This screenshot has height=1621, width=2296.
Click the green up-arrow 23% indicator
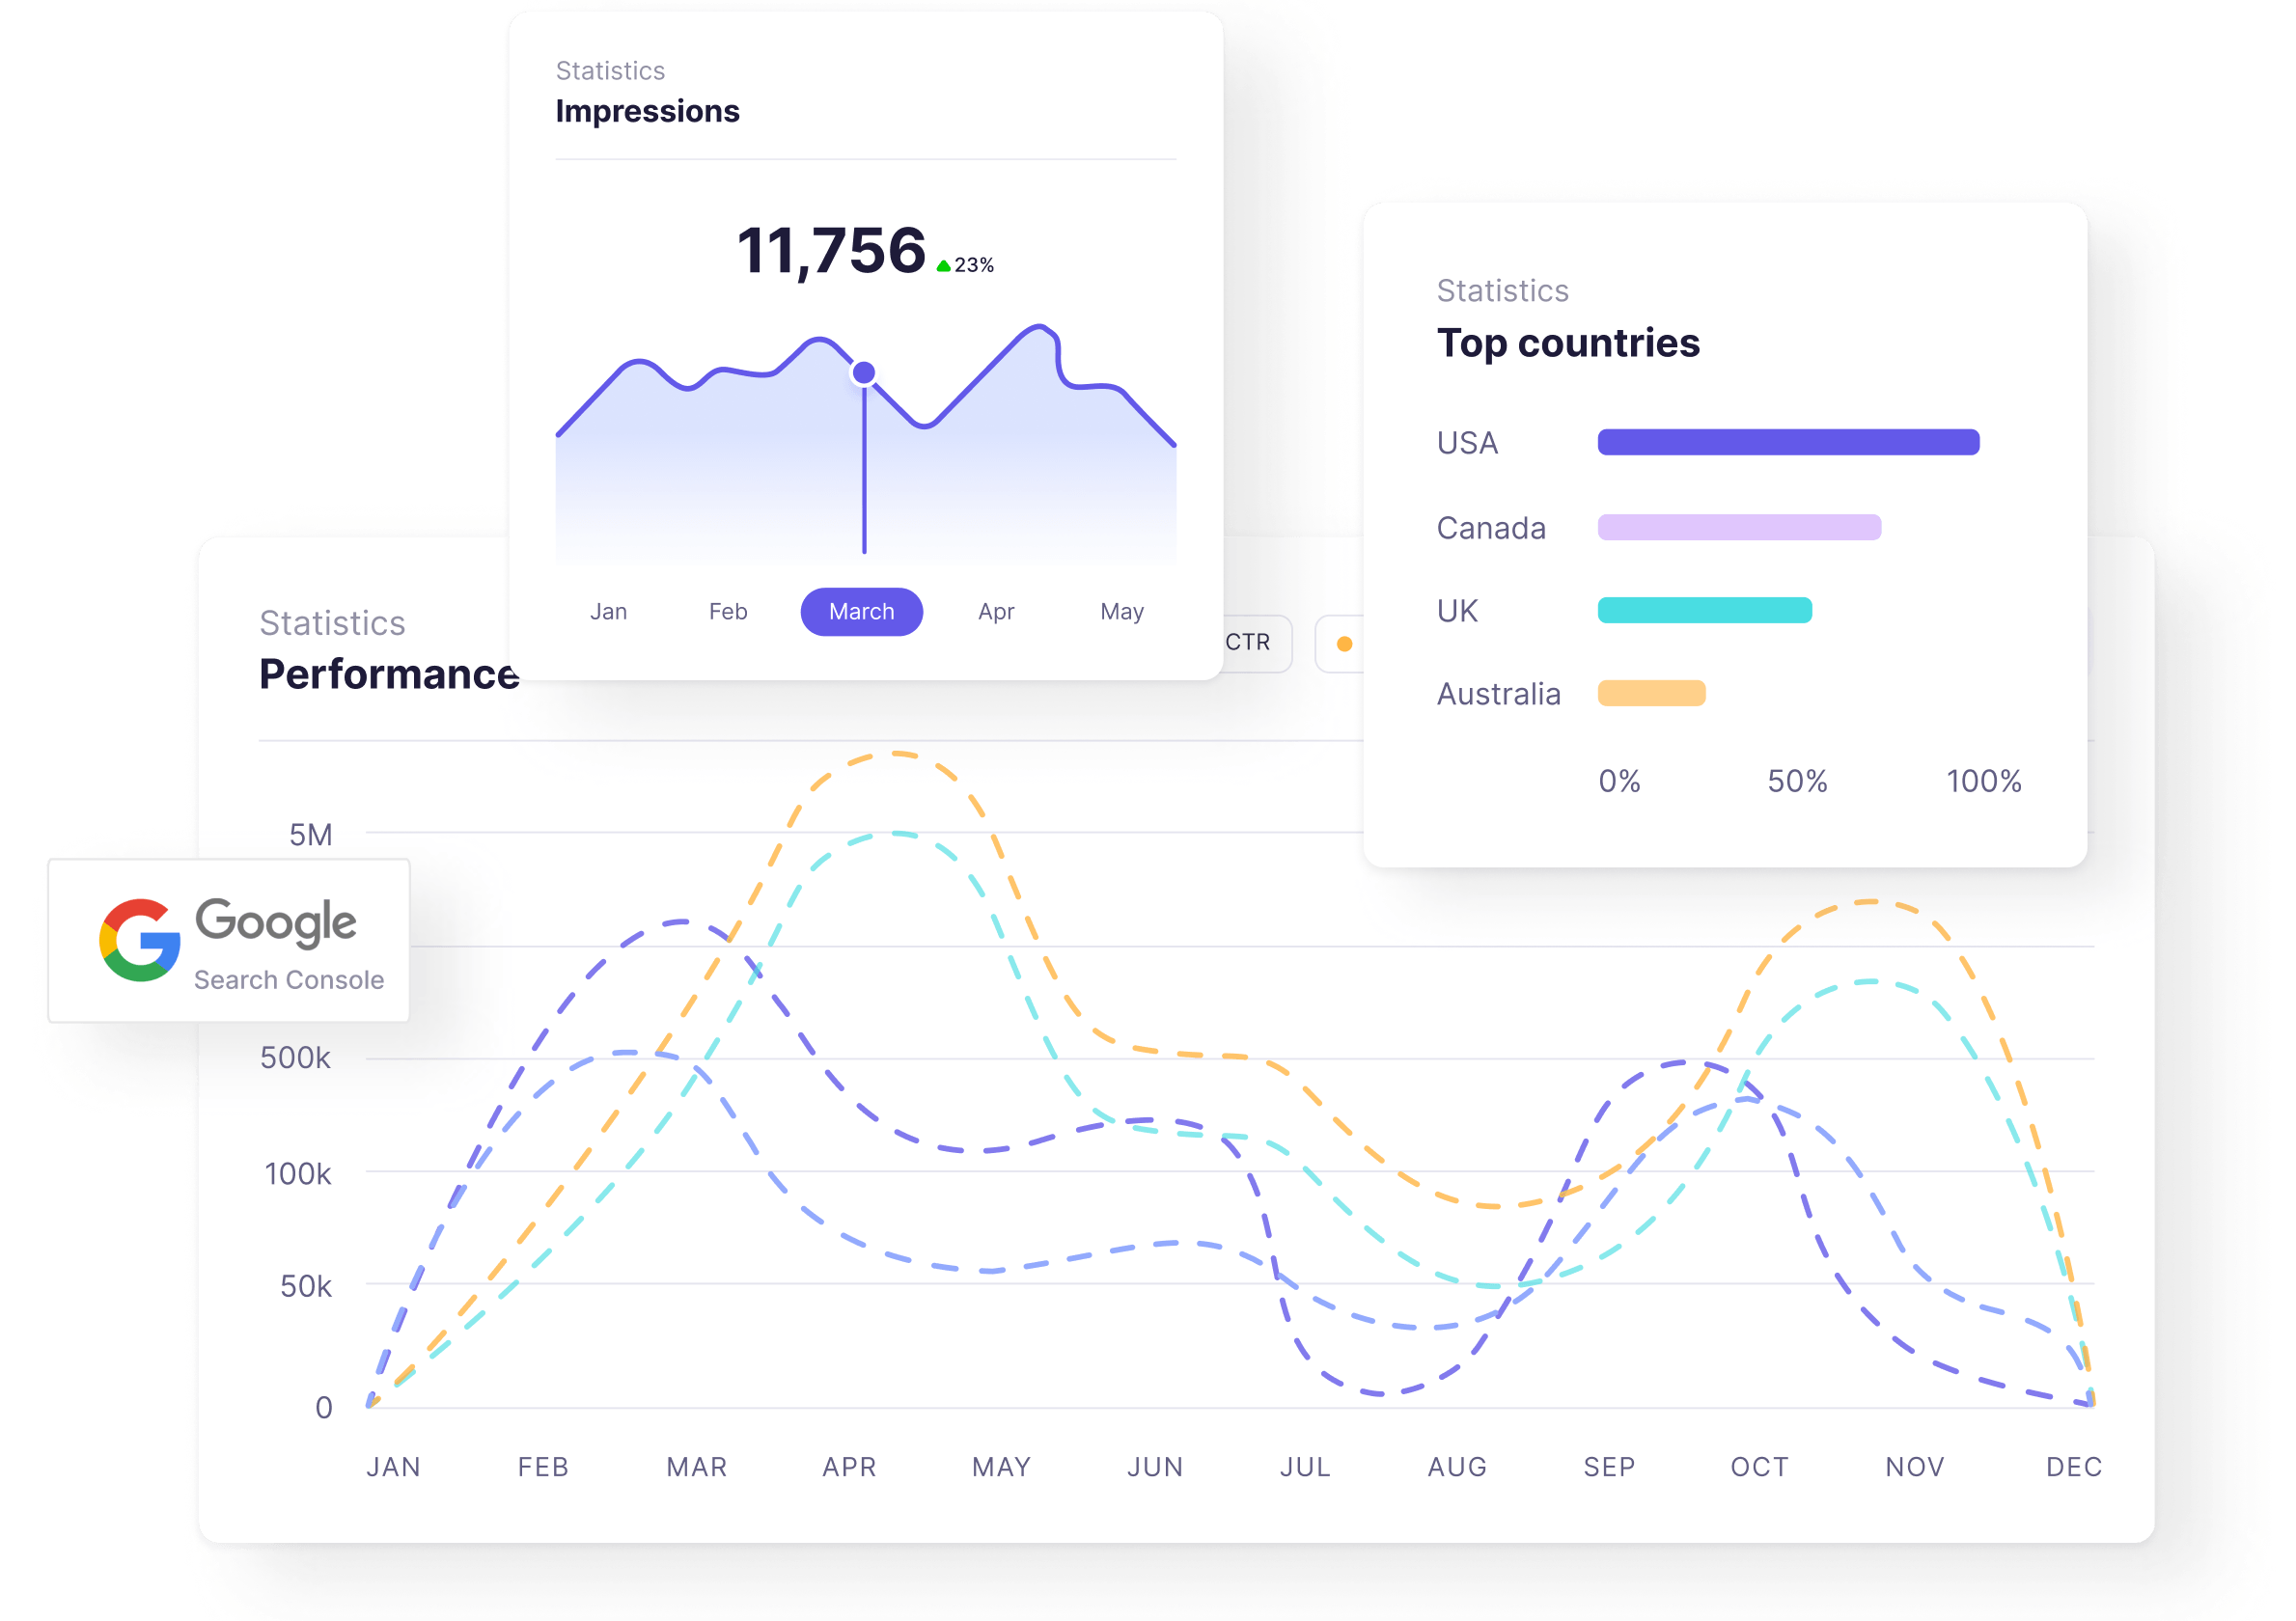(x=965, y=265)
